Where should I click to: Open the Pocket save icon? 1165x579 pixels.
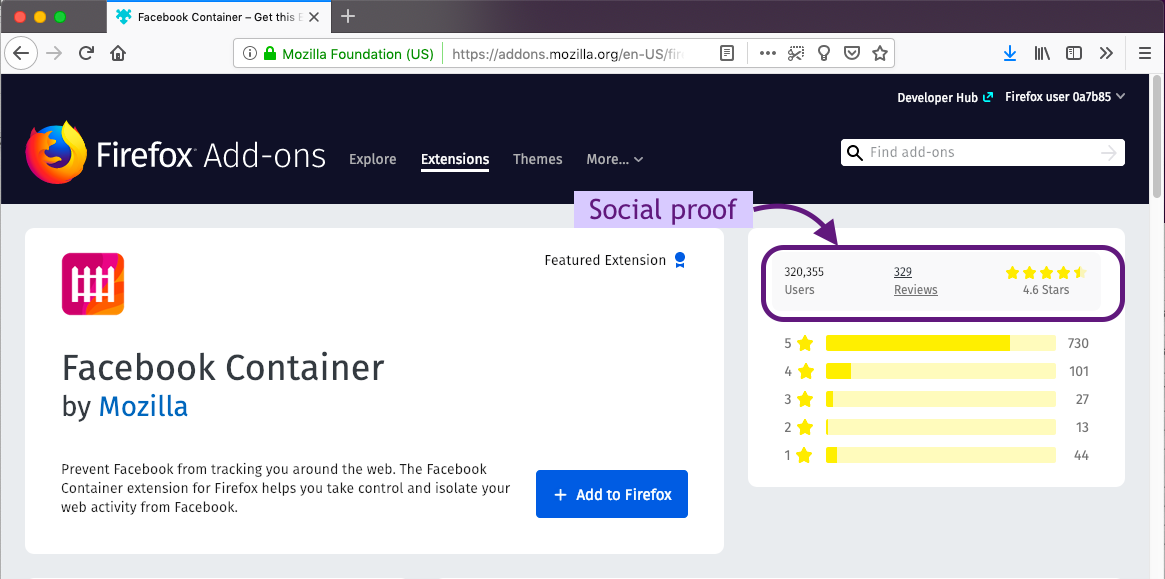pos(852,53)
